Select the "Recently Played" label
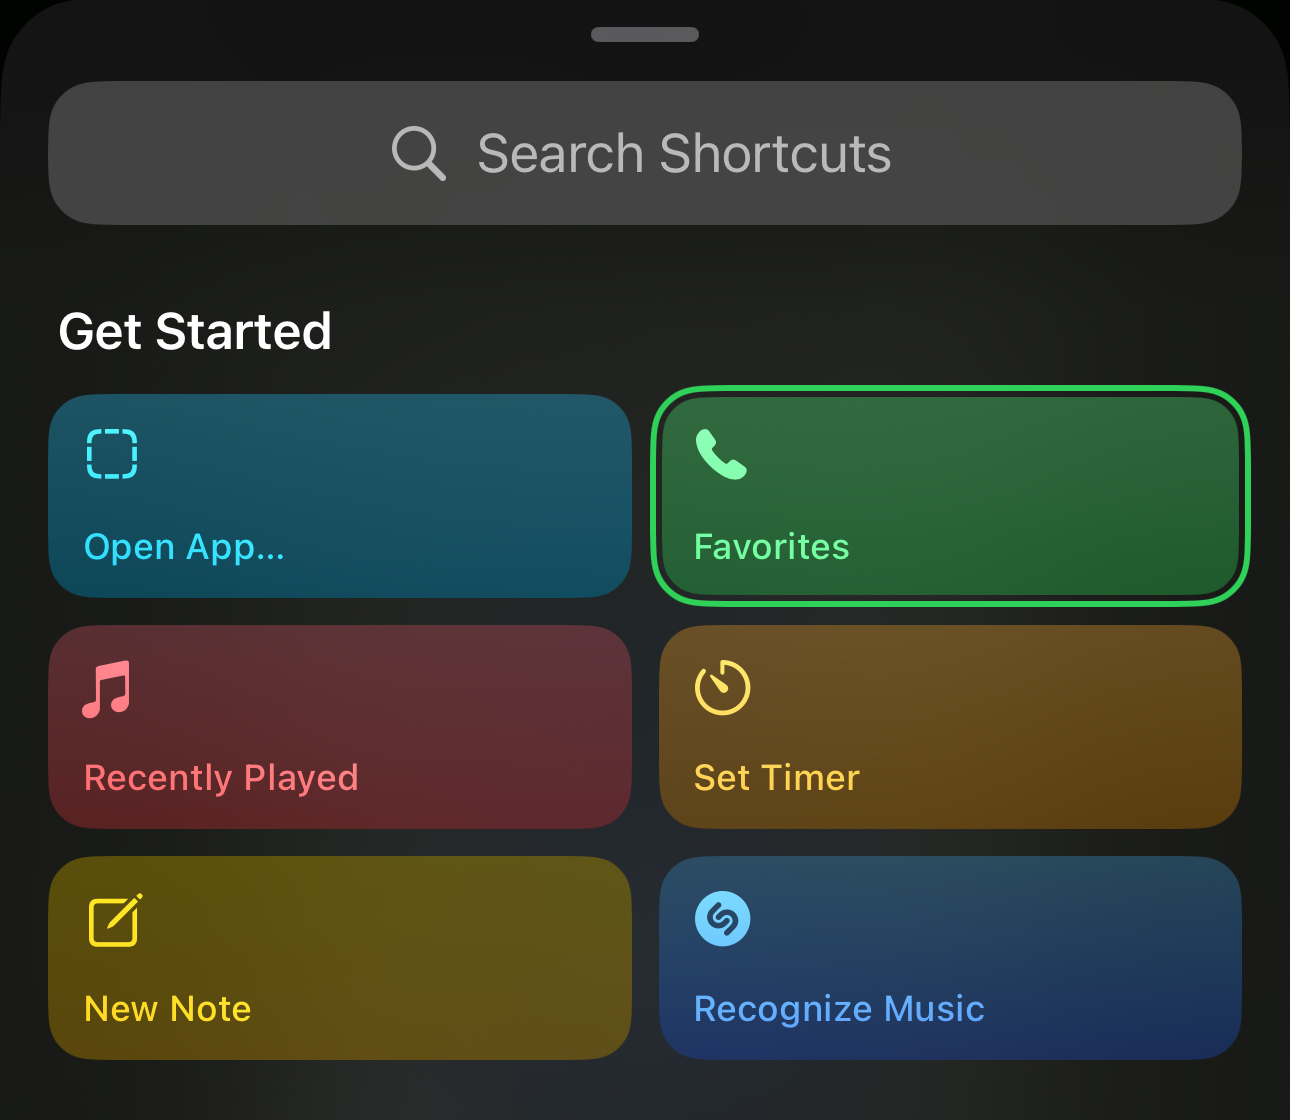 coord(221,778)
